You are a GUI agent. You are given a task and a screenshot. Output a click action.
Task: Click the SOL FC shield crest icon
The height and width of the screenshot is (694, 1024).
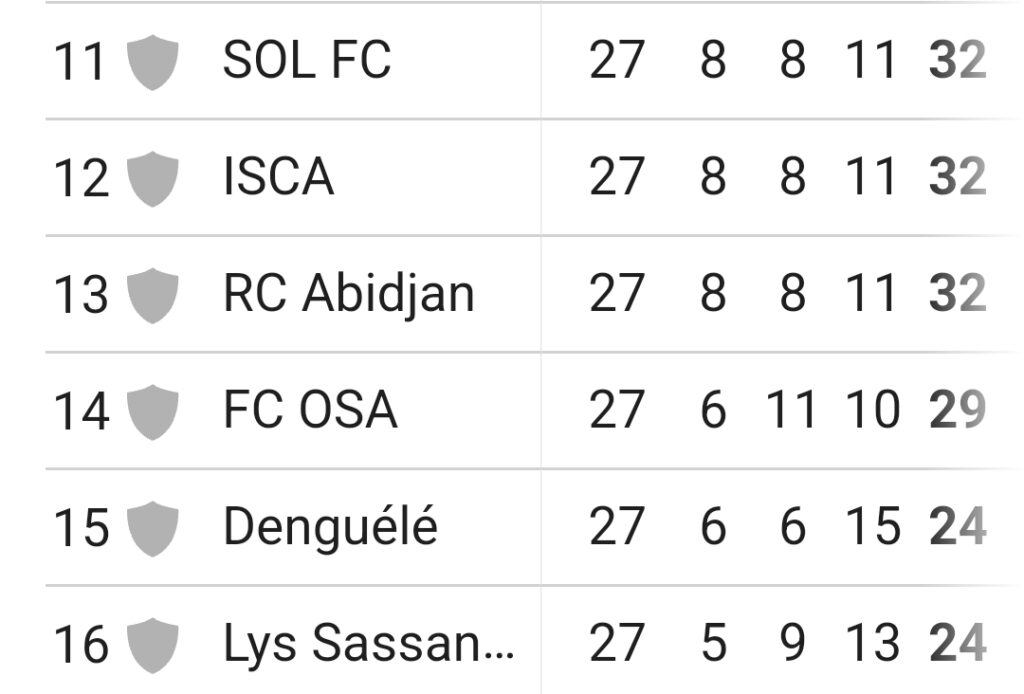click(152, 62)
